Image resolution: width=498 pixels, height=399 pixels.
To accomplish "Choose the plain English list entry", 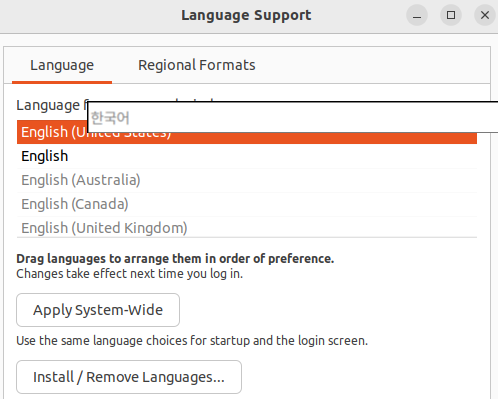I will click(247, 156).
